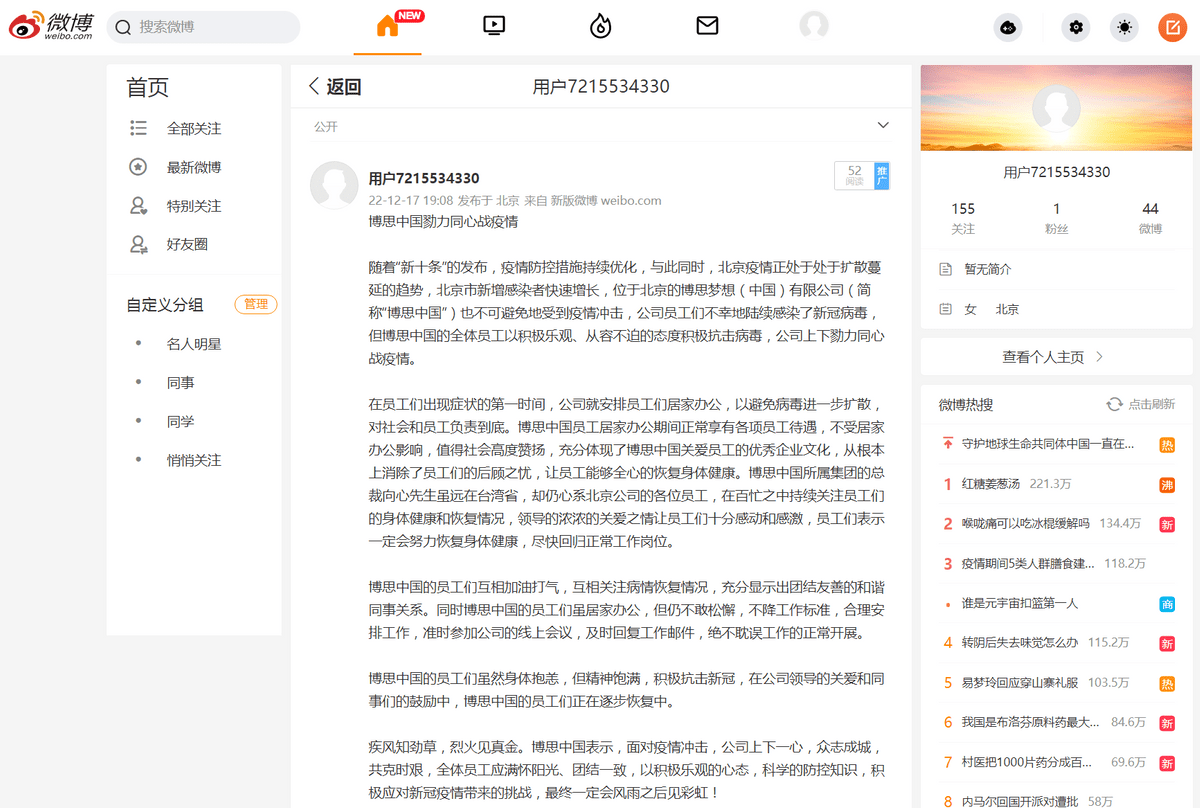Click the post author's avatar thumbnail

click(x=334, y=185)
